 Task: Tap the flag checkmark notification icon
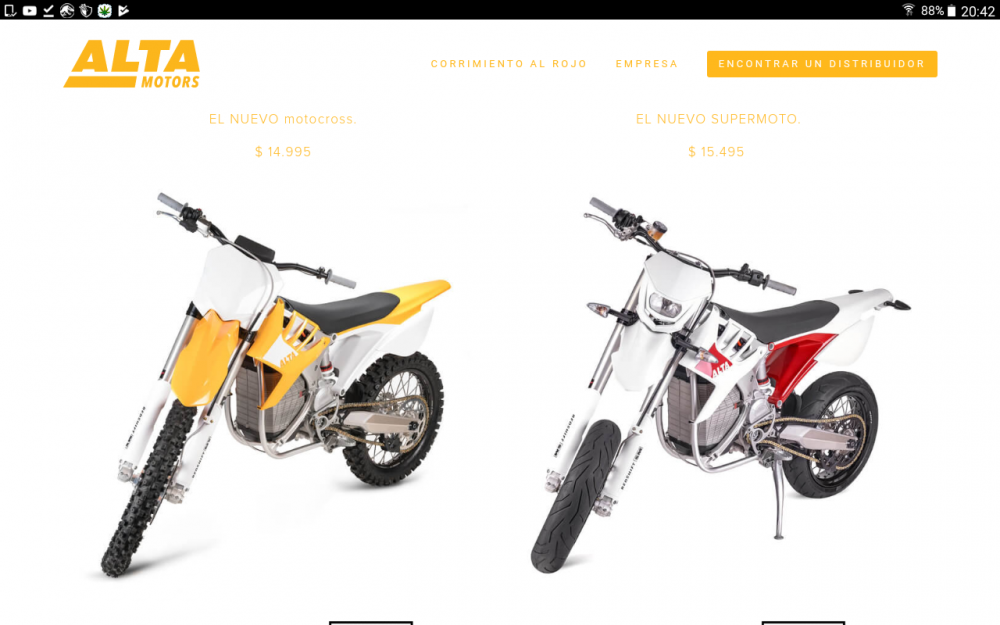click(124, 10)
